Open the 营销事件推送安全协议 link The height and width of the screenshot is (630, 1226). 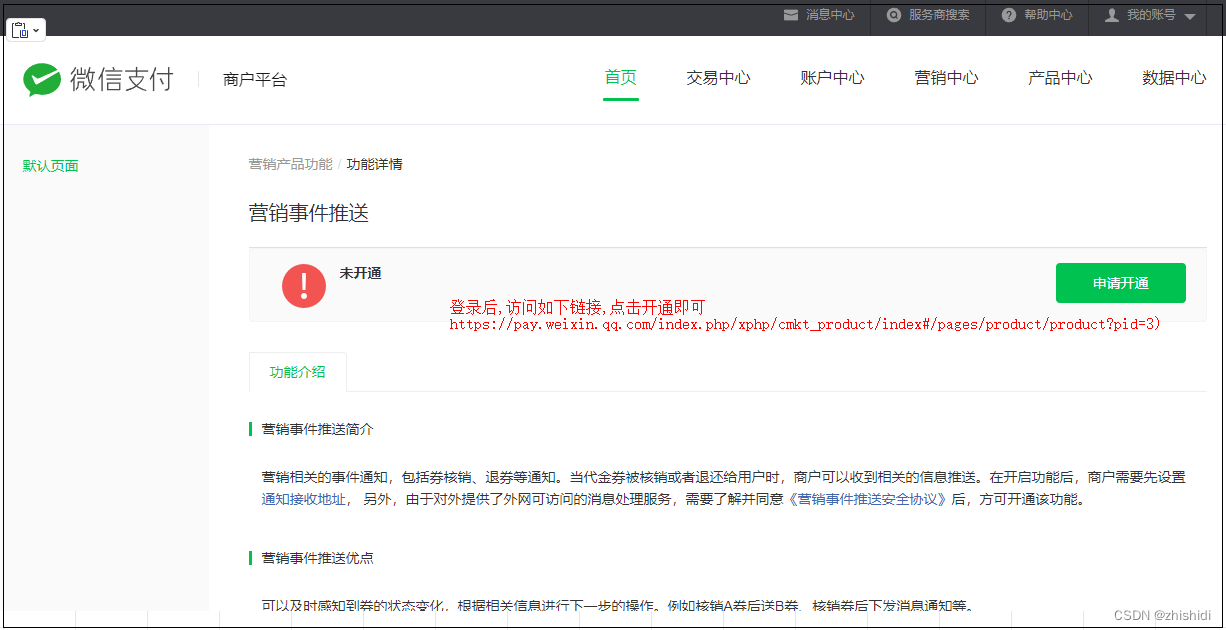point(868,499)
